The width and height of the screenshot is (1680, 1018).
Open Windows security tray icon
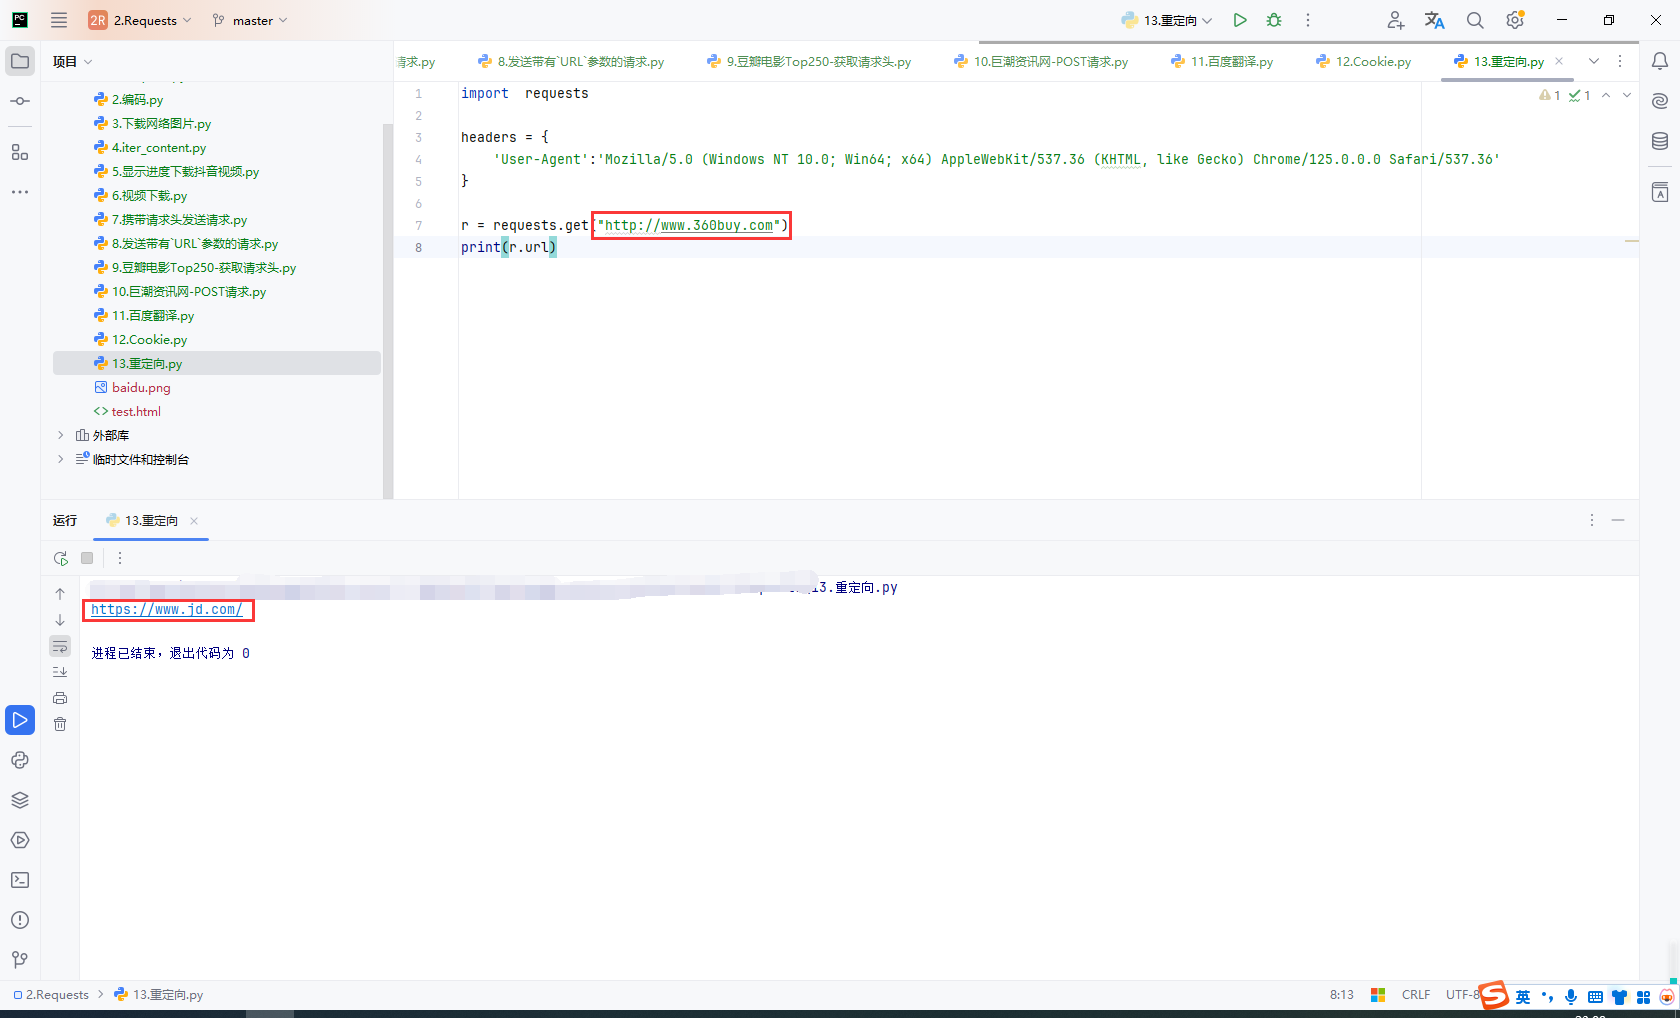coord(1378,994)
